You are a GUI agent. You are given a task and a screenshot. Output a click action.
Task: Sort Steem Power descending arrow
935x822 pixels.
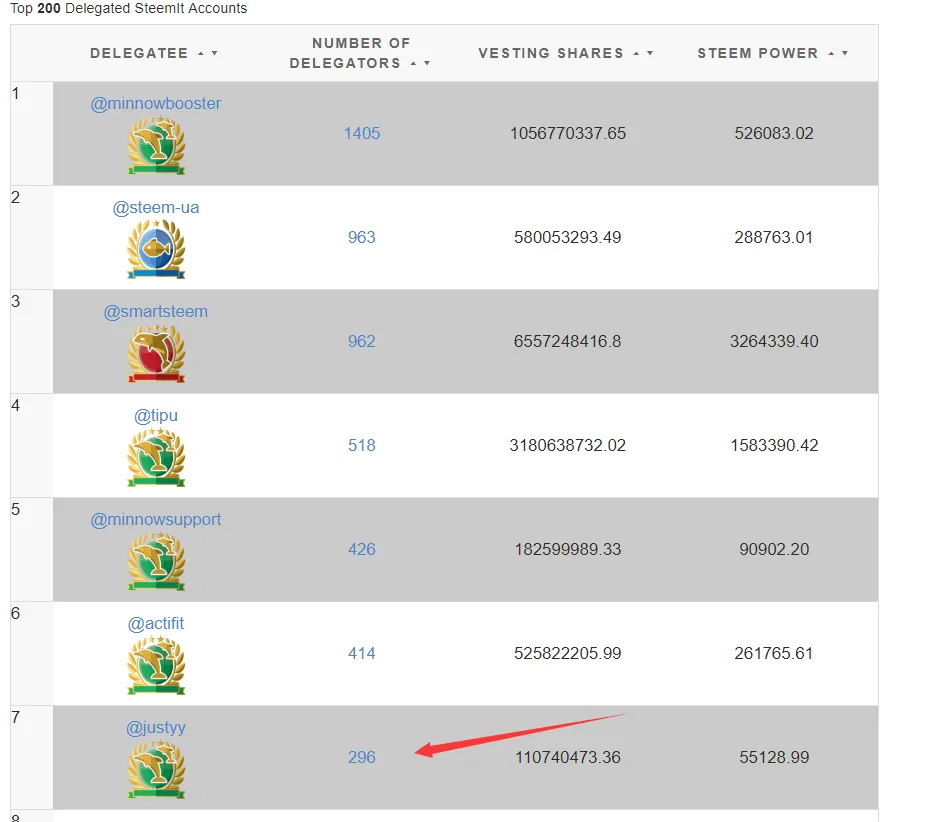845,54
